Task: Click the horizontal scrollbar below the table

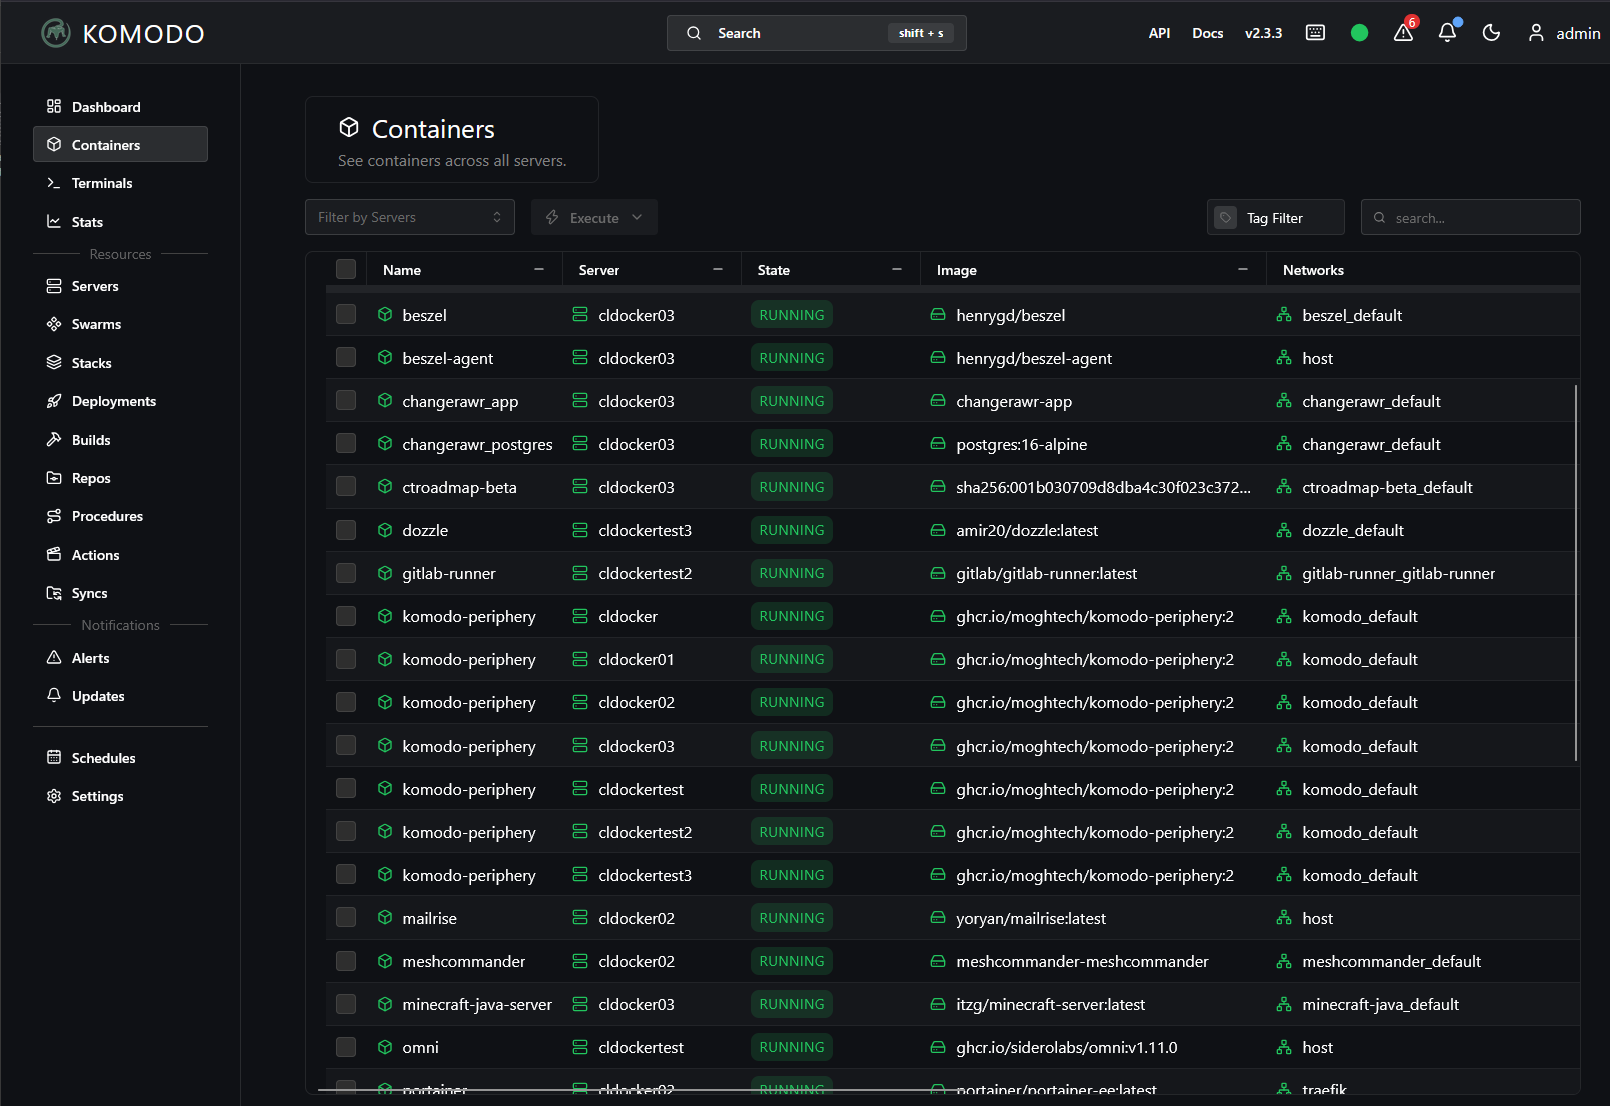Action: [643, 1090]
